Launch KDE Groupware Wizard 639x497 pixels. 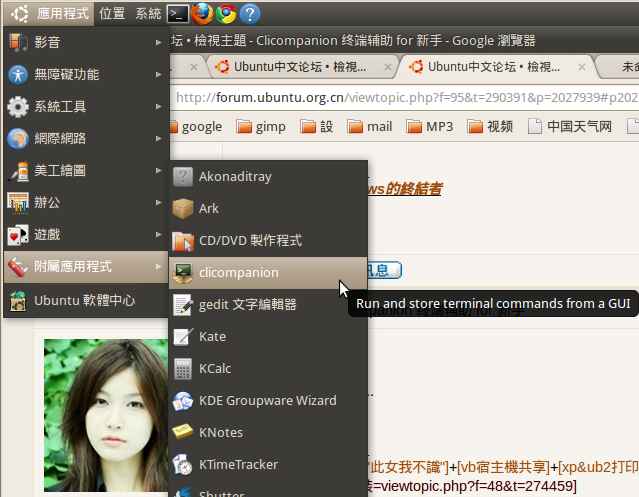[x=268, y=401]
